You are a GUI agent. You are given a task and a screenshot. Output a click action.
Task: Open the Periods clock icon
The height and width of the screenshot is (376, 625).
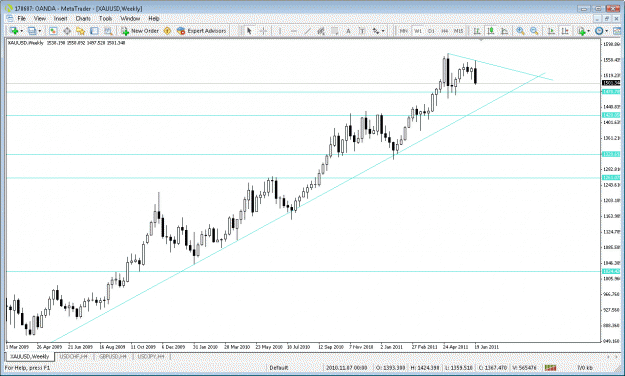click(599, 31)
